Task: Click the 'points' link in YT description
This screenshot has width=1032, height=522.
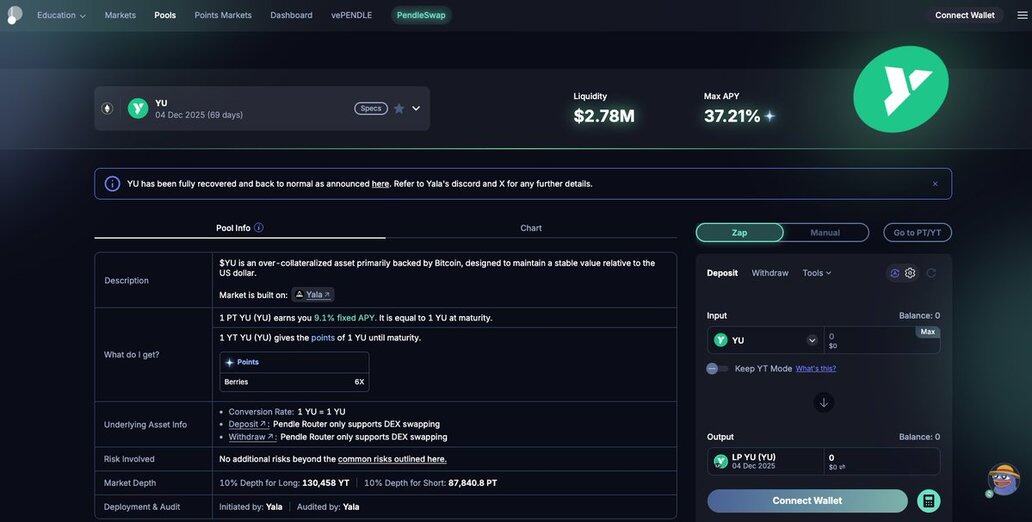Action: click(322, 338)
